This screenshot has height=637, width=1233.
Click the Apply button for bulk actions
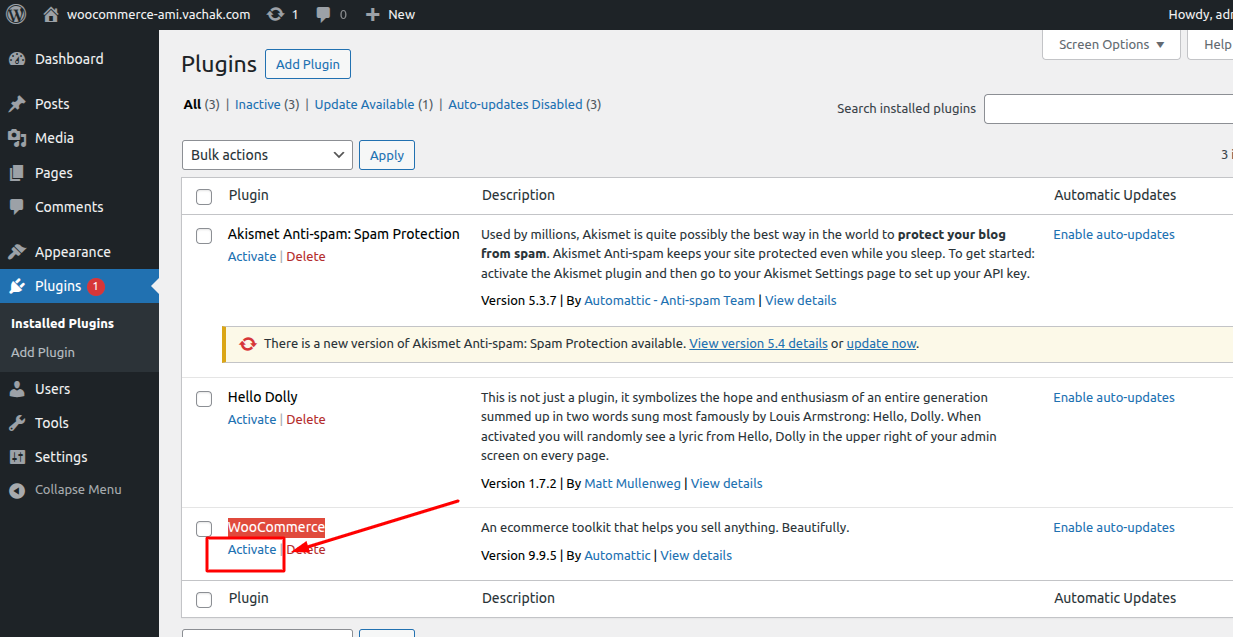tap(387, 155)
